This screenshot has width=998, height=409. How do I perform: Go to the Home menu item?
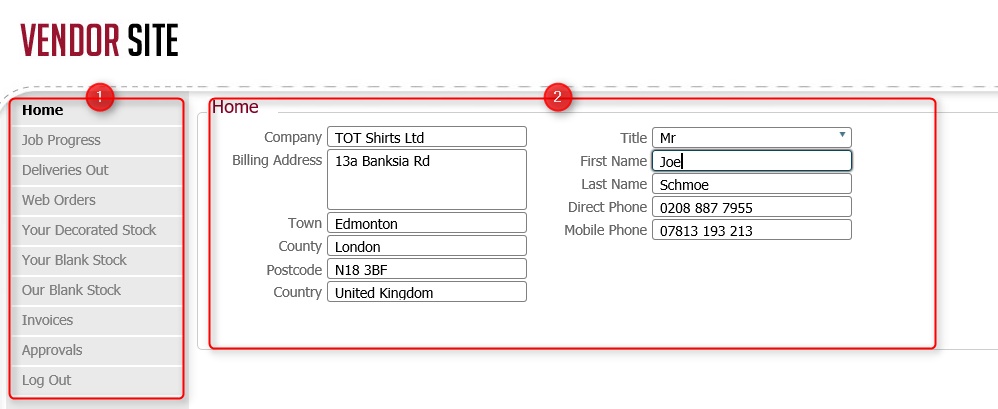tap(43, 110)
